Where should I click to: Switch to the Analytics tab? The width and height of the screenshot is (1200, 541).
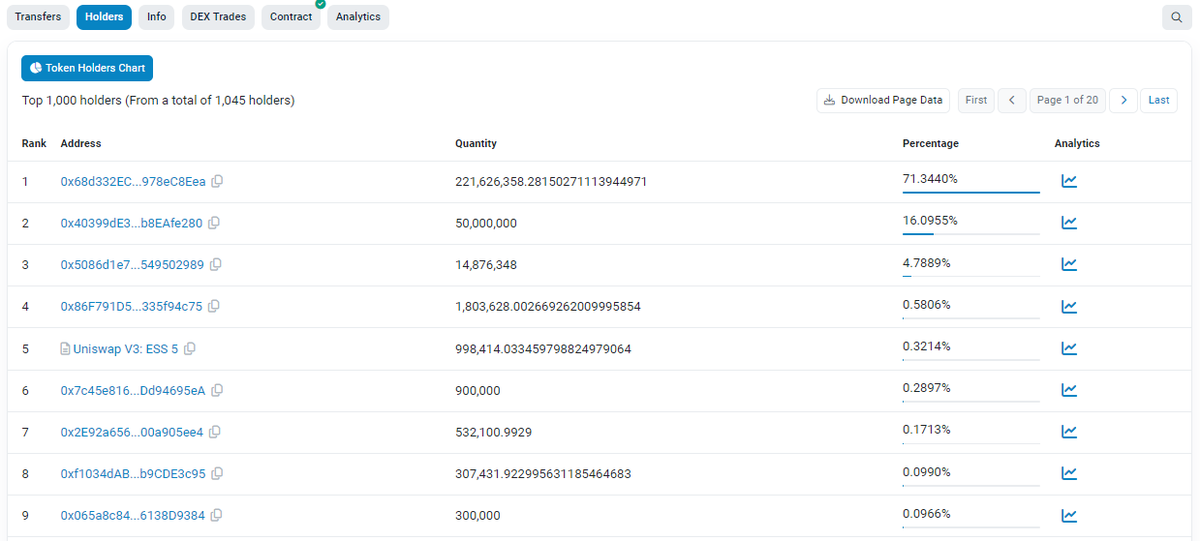click(358, 17)
